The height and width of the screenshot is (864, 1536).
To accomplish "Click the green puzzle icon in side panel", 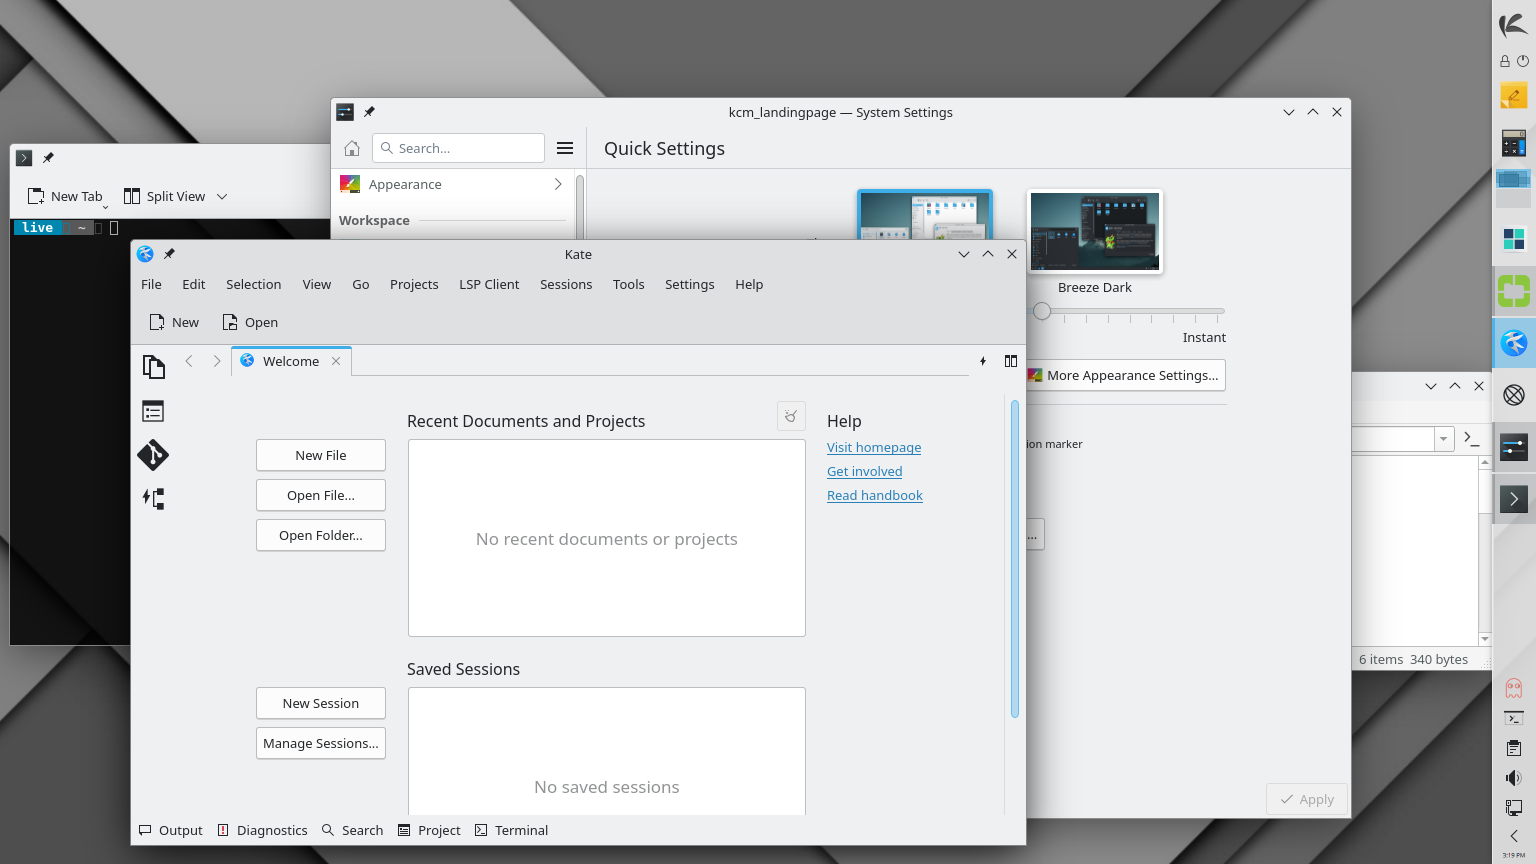I will (x=1514, y=291).
